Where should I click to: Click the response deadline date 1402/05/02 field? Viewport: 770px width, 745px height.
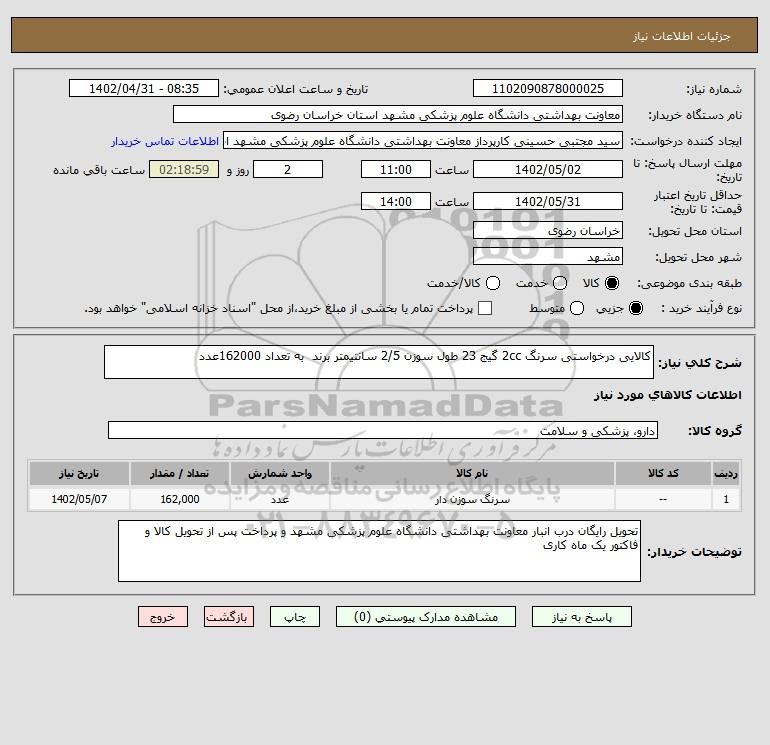[x=548, y=169]
